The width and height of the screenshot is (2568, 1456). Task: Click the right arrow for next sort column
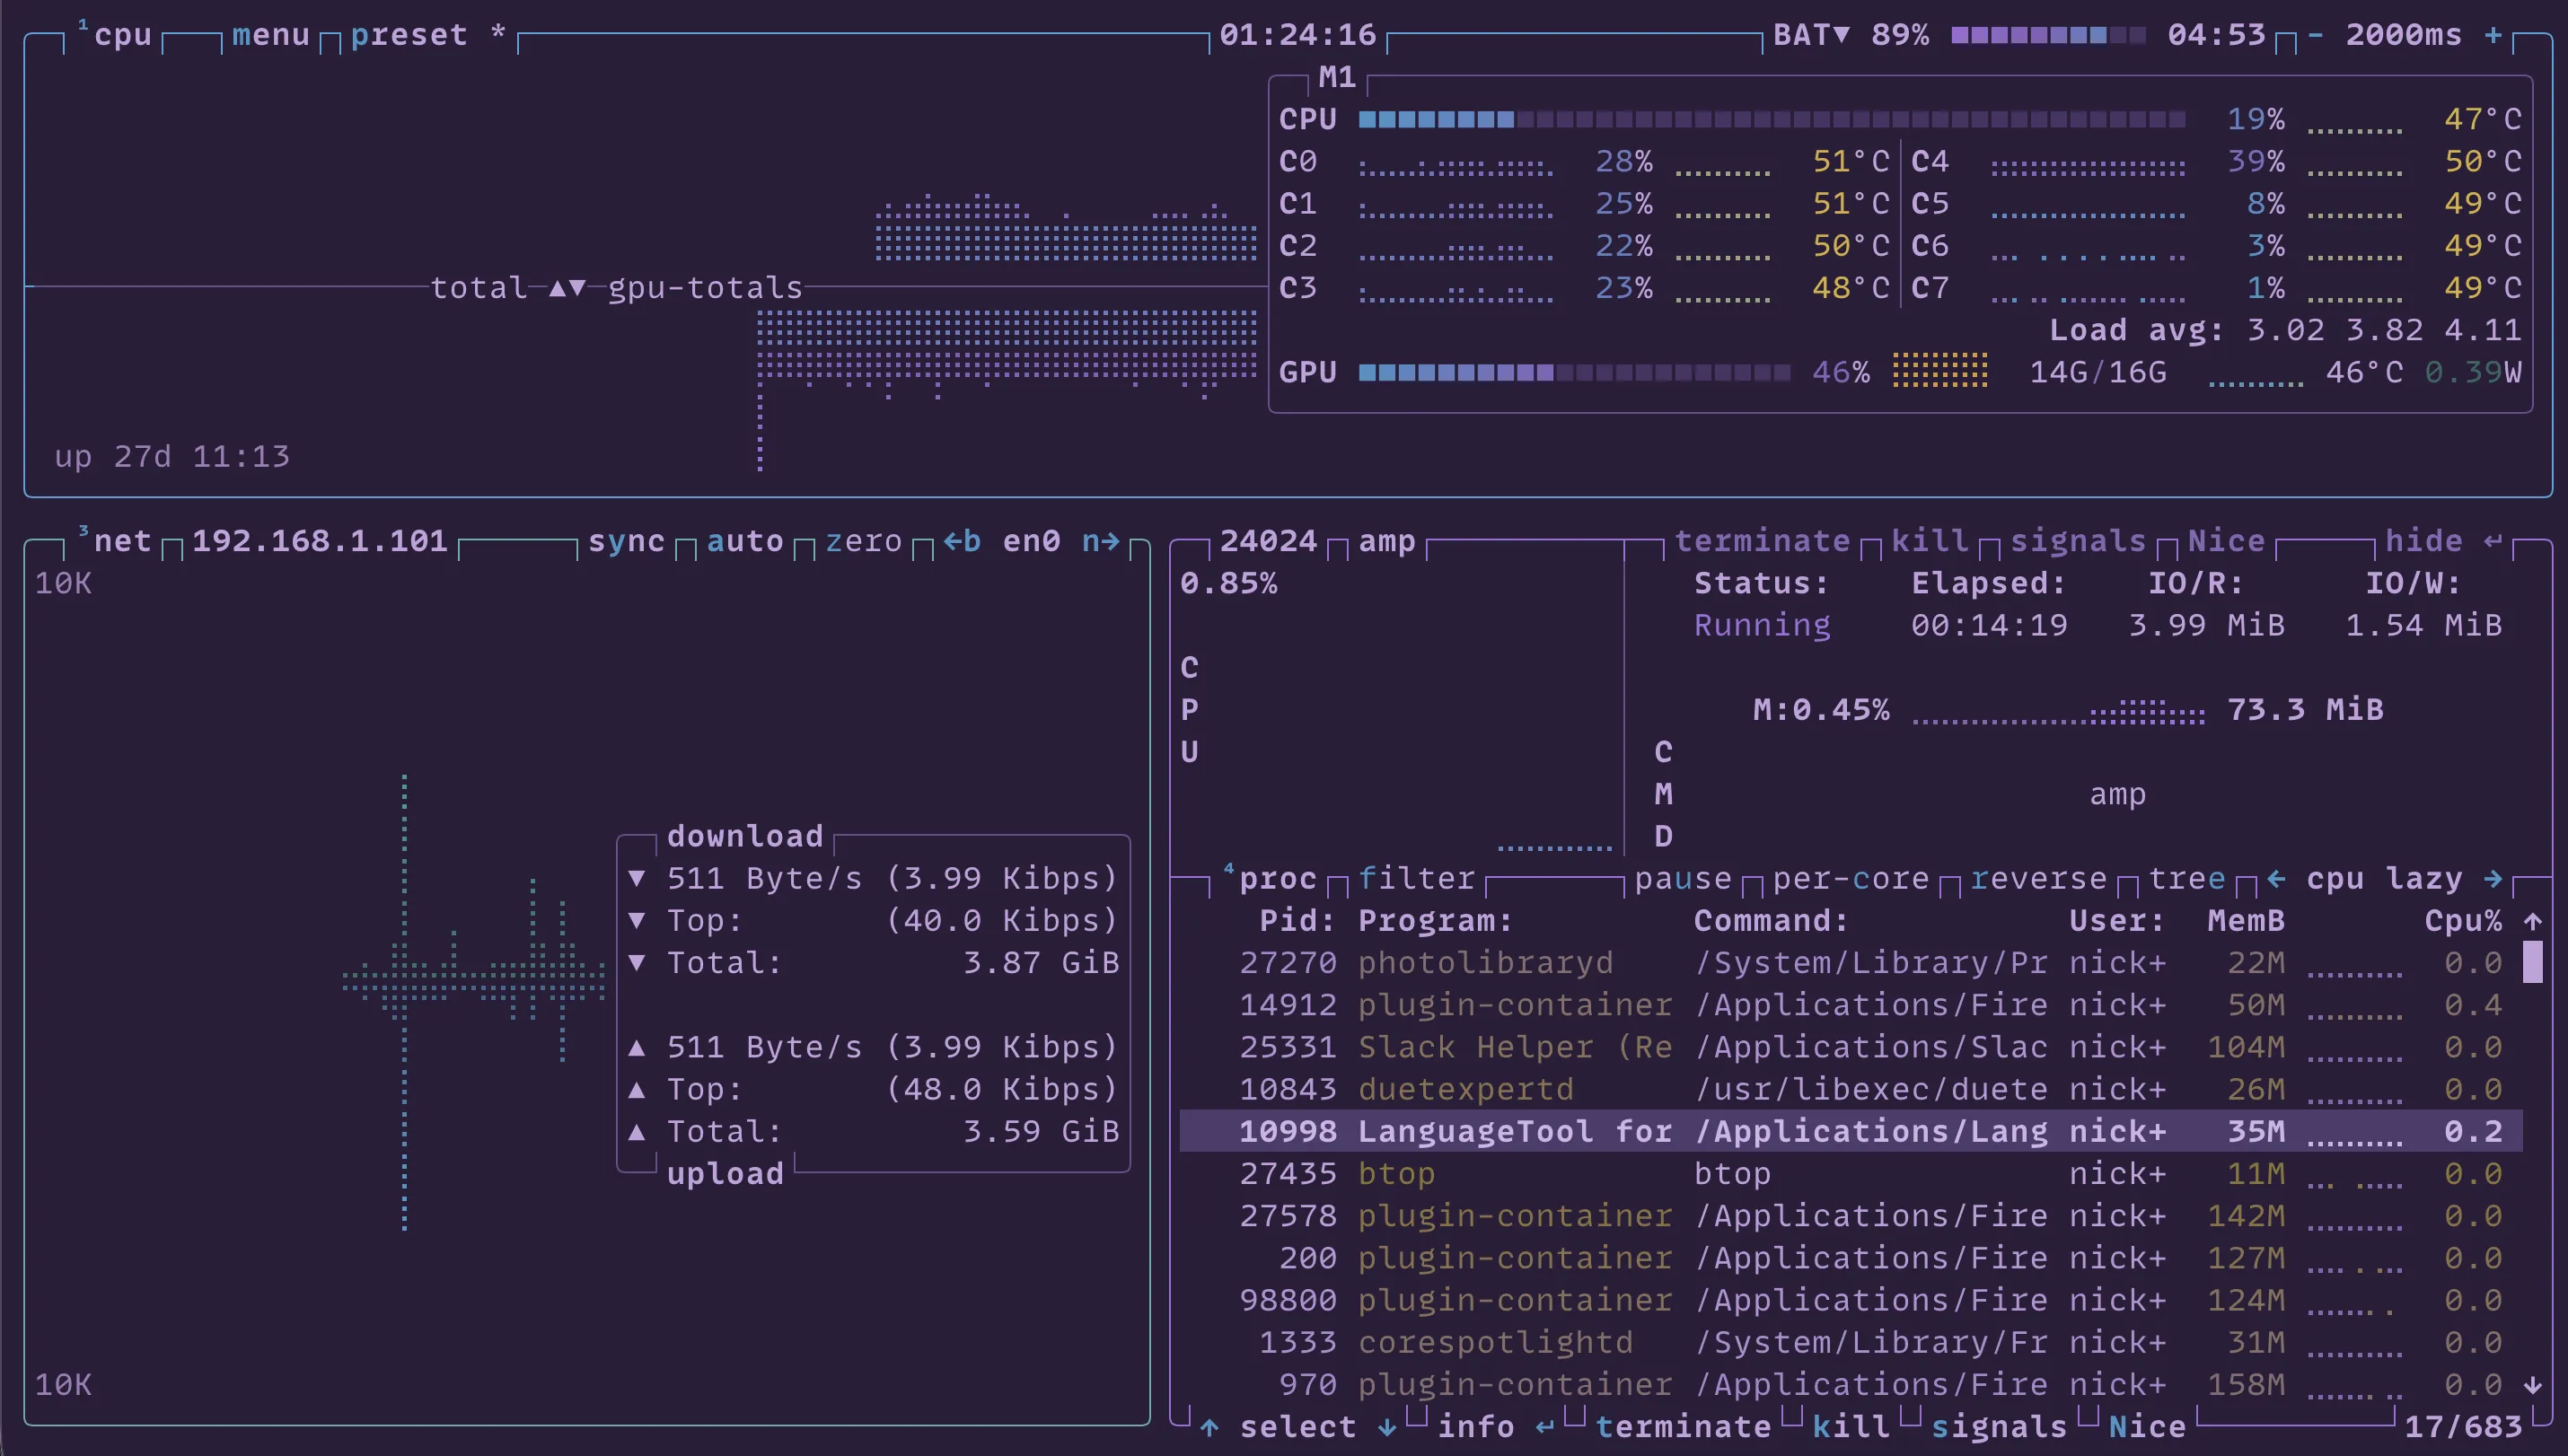click(2493, 879)
